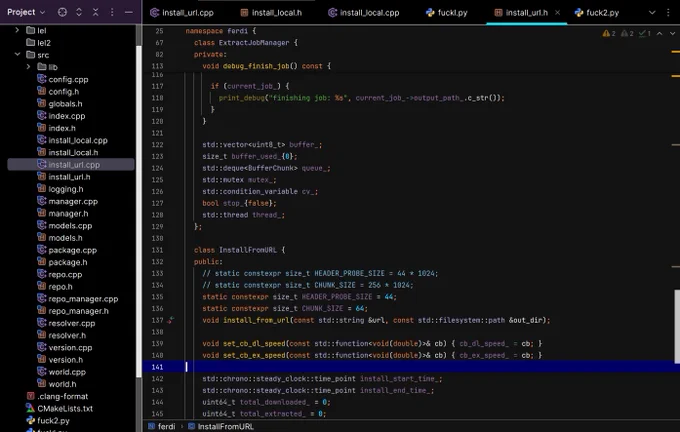This screenshot has width=680, height=432.
Task: Open manager.cpp in project tree
Action: [68, 201]
